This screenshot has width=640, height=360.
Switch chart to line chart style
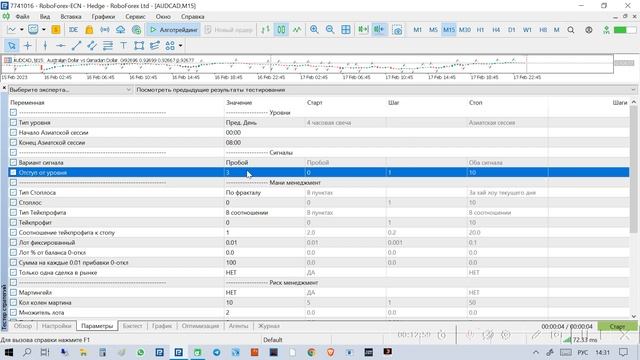coord(297,30)
